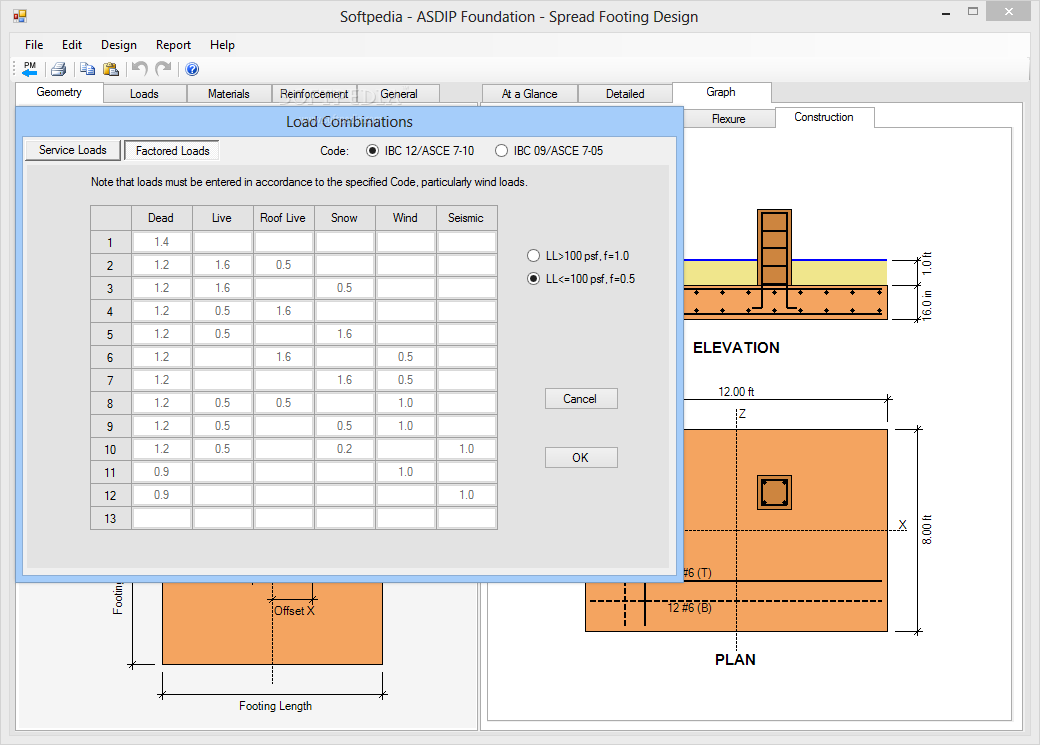Click Wind factor field in row 8
The image size is (1040, 745).
[x=406, y=403]
